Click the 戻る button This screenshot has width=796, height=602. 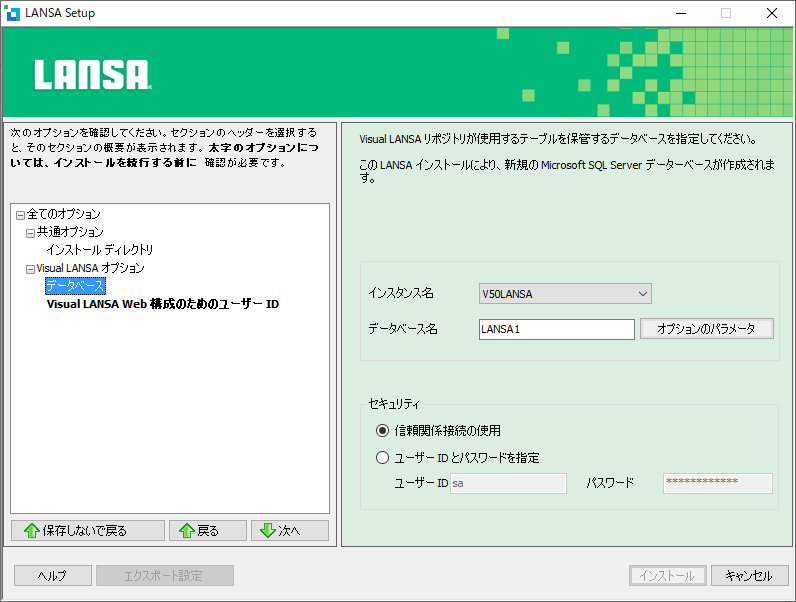208,530
